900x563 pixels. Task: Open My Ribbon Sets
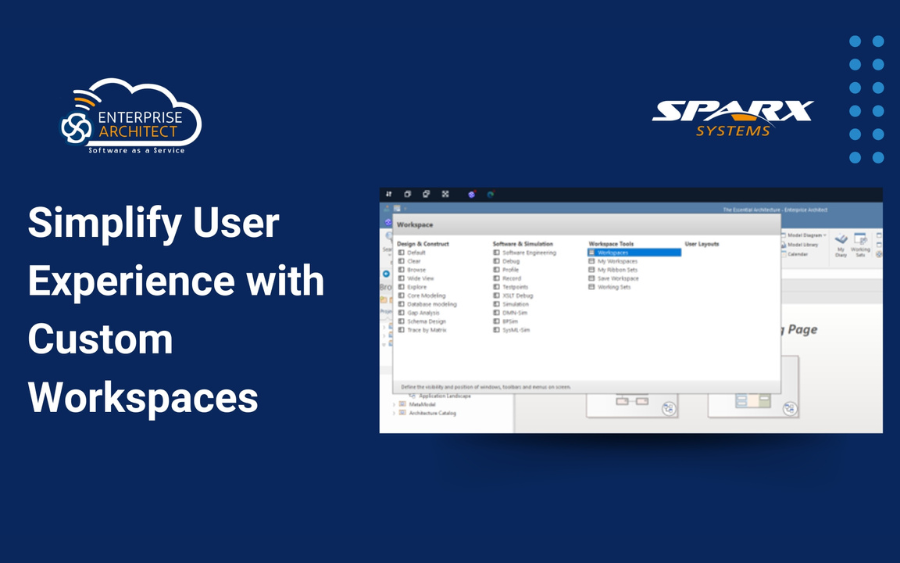pyautogui.click(x=617, y=270)
